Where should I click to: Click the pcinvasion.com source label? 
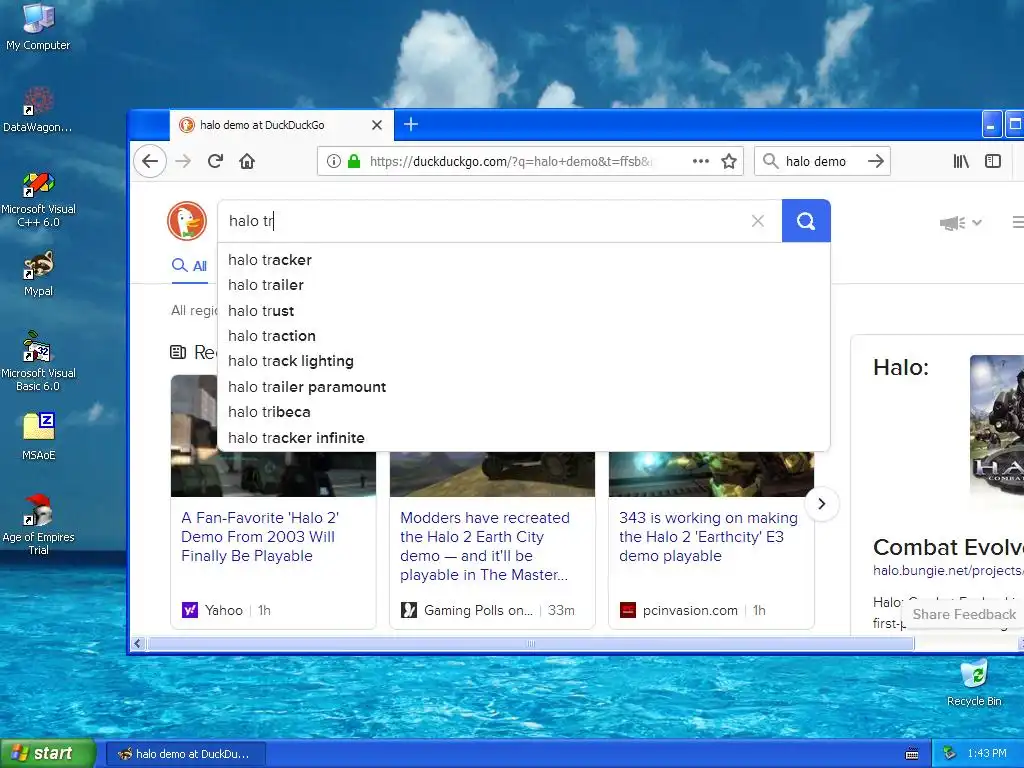pyautogui.click(x=690, y=611)
